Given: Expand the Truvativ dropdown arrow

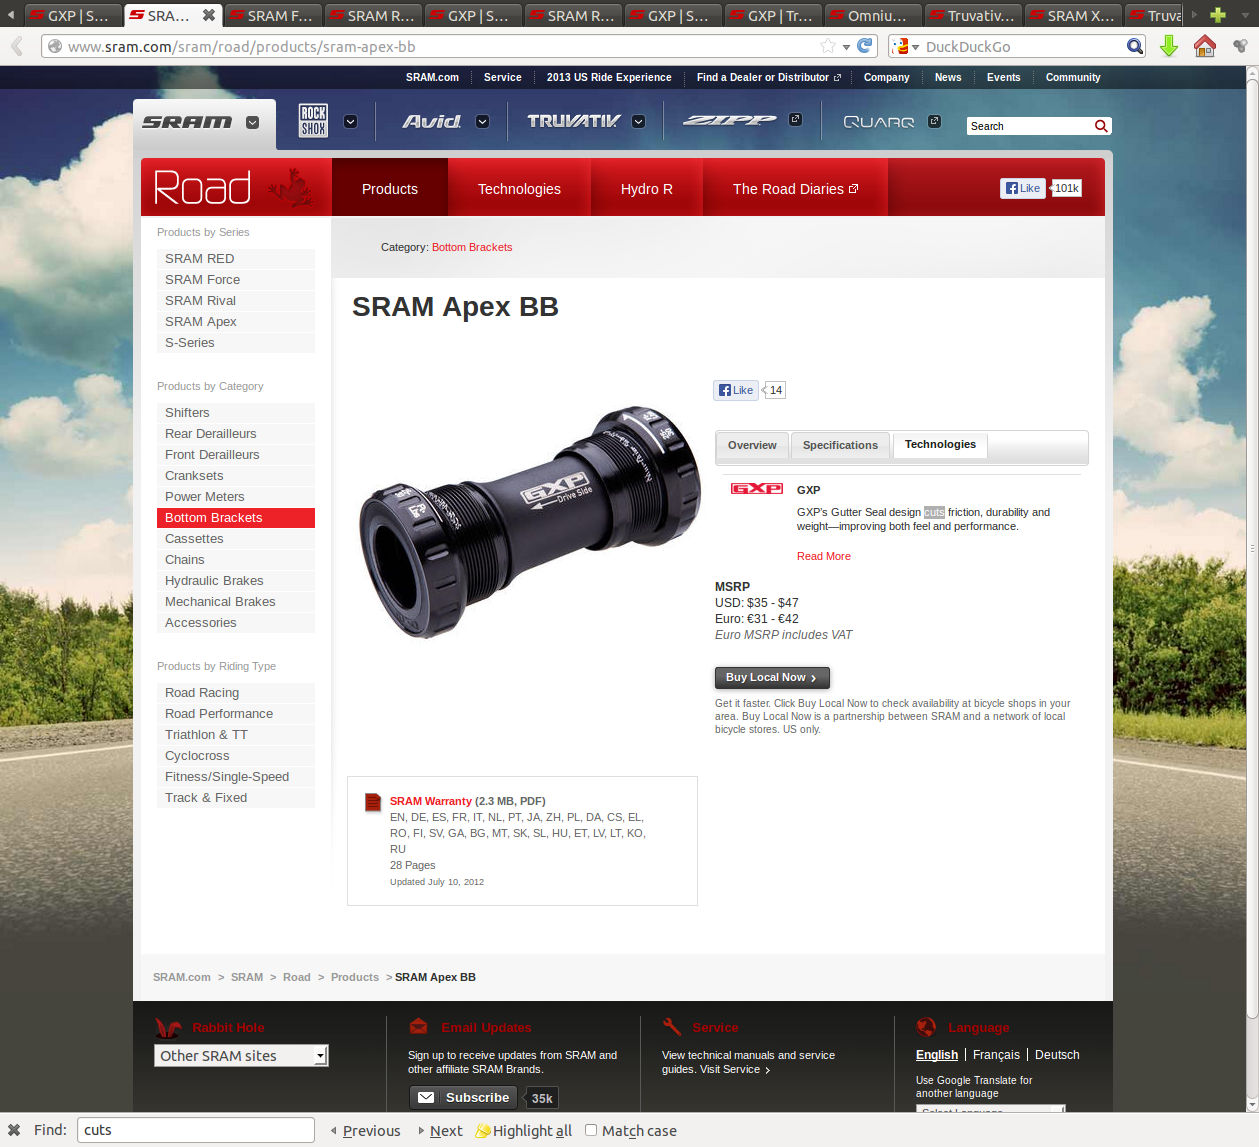Looking at the screenshot, I should click(x=638, y=122).
